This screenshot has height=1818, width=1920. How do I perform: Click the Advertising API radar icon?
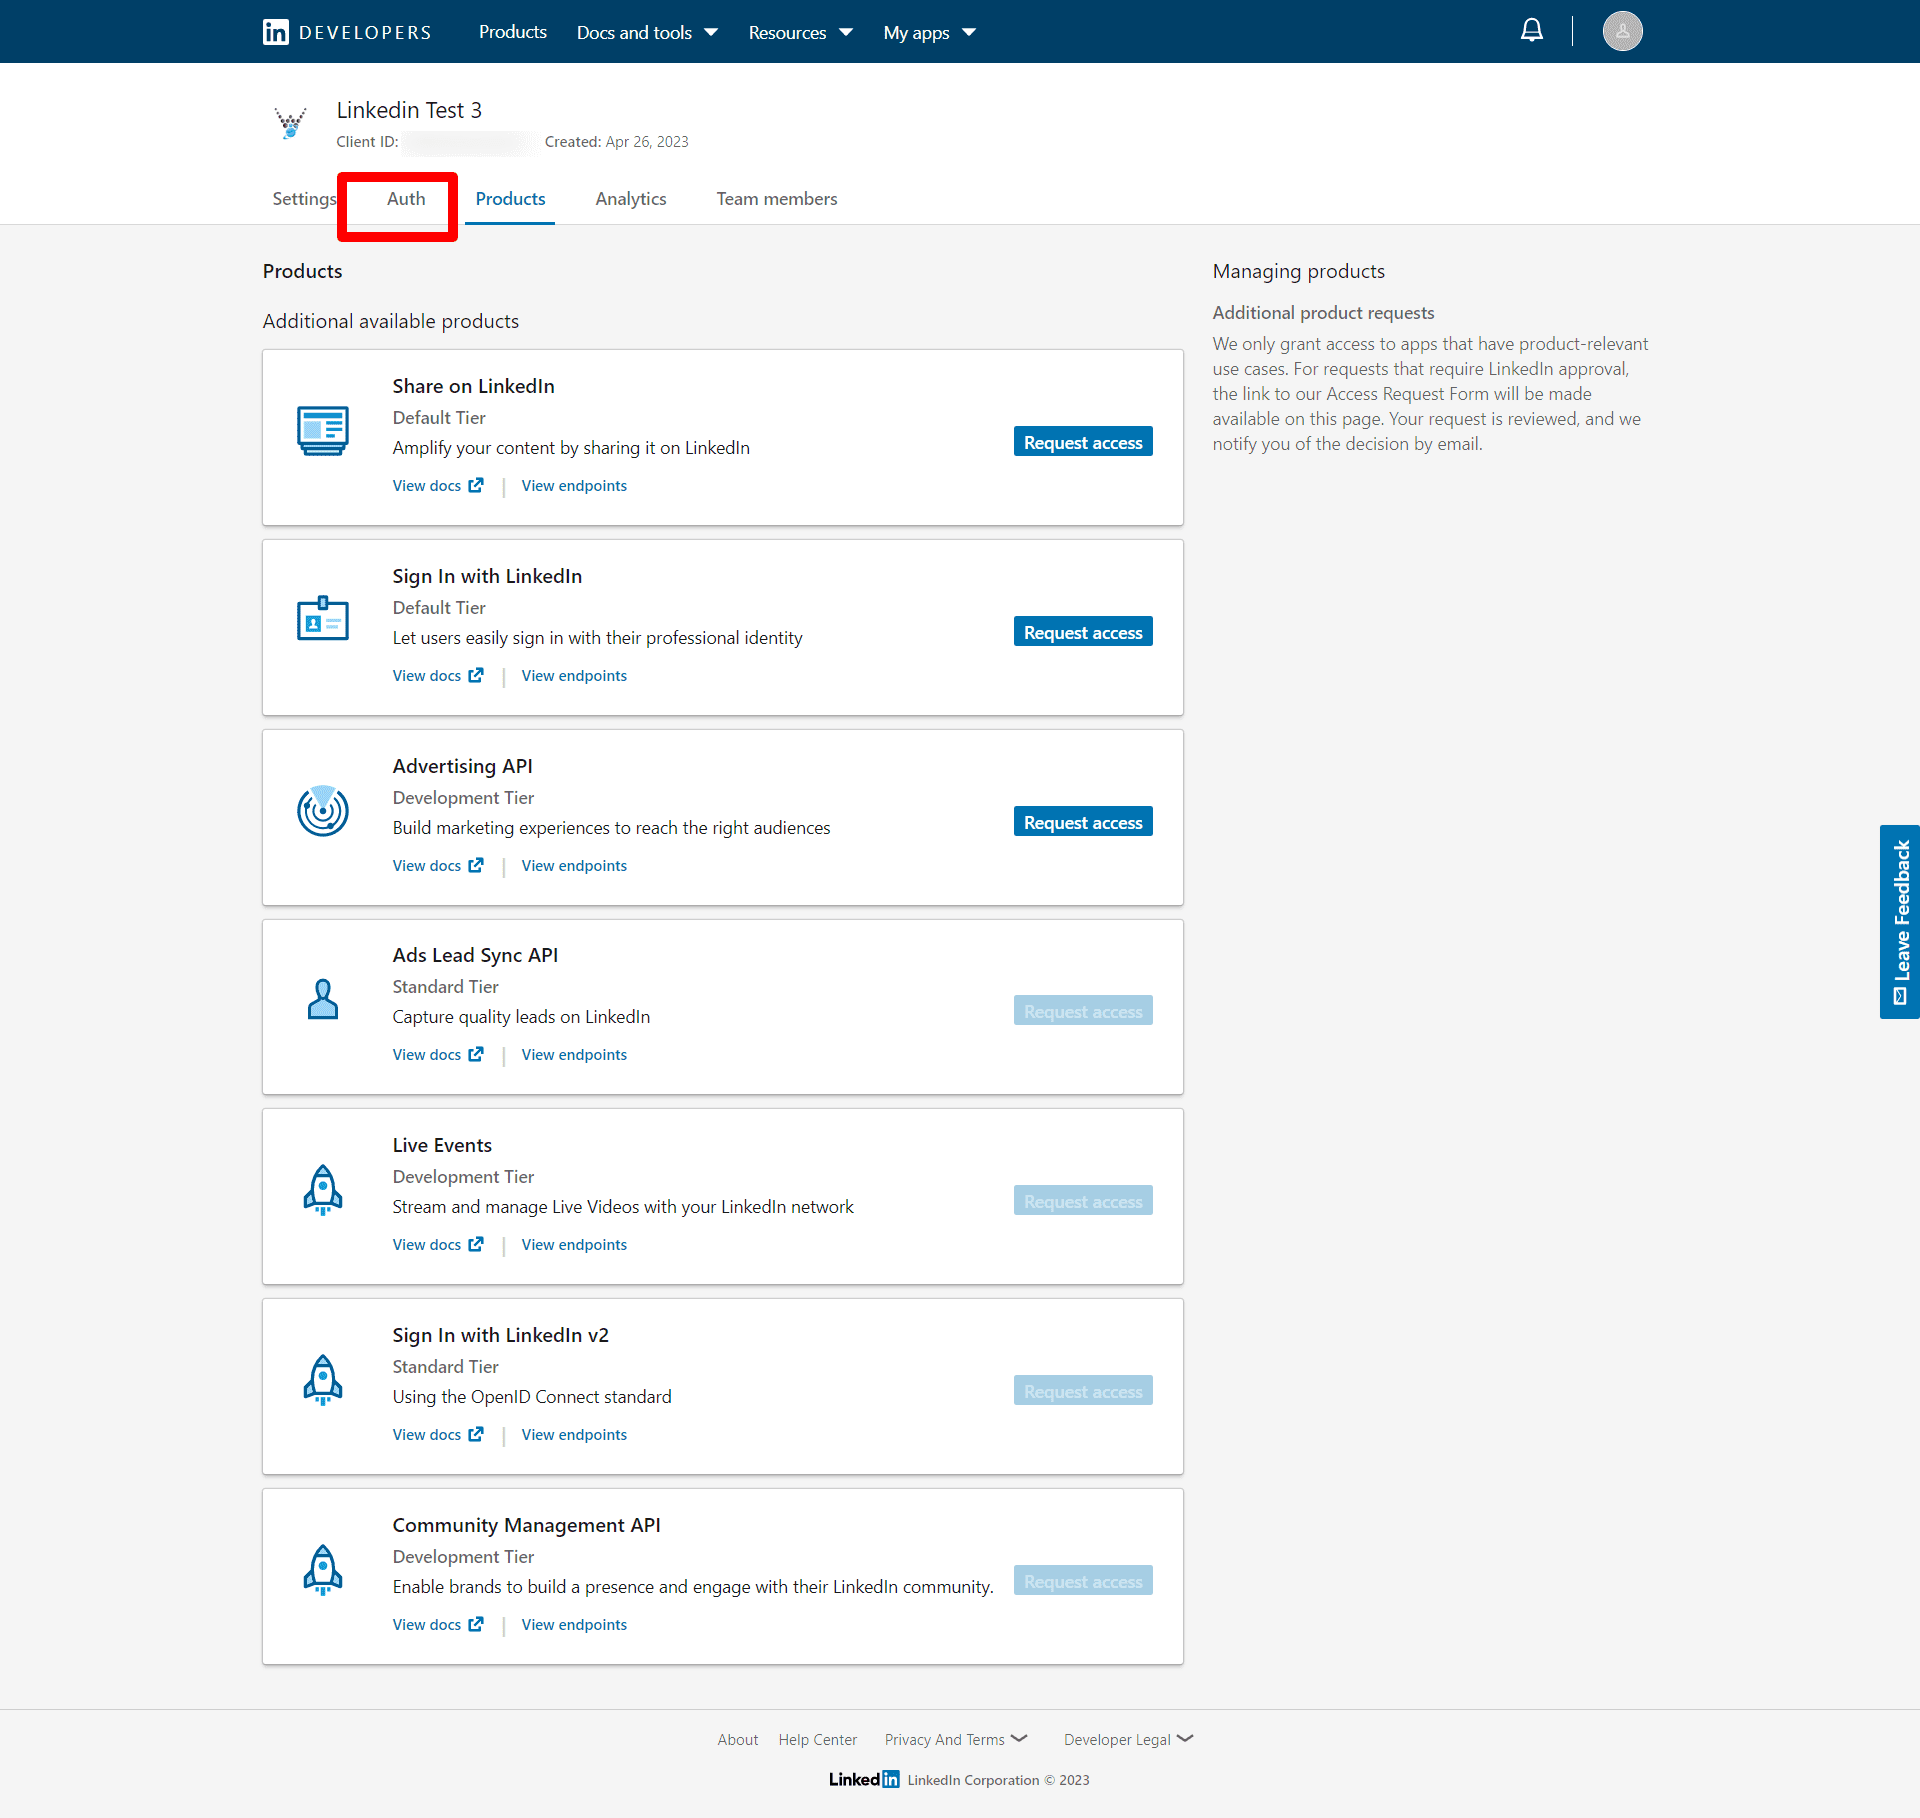323,811
